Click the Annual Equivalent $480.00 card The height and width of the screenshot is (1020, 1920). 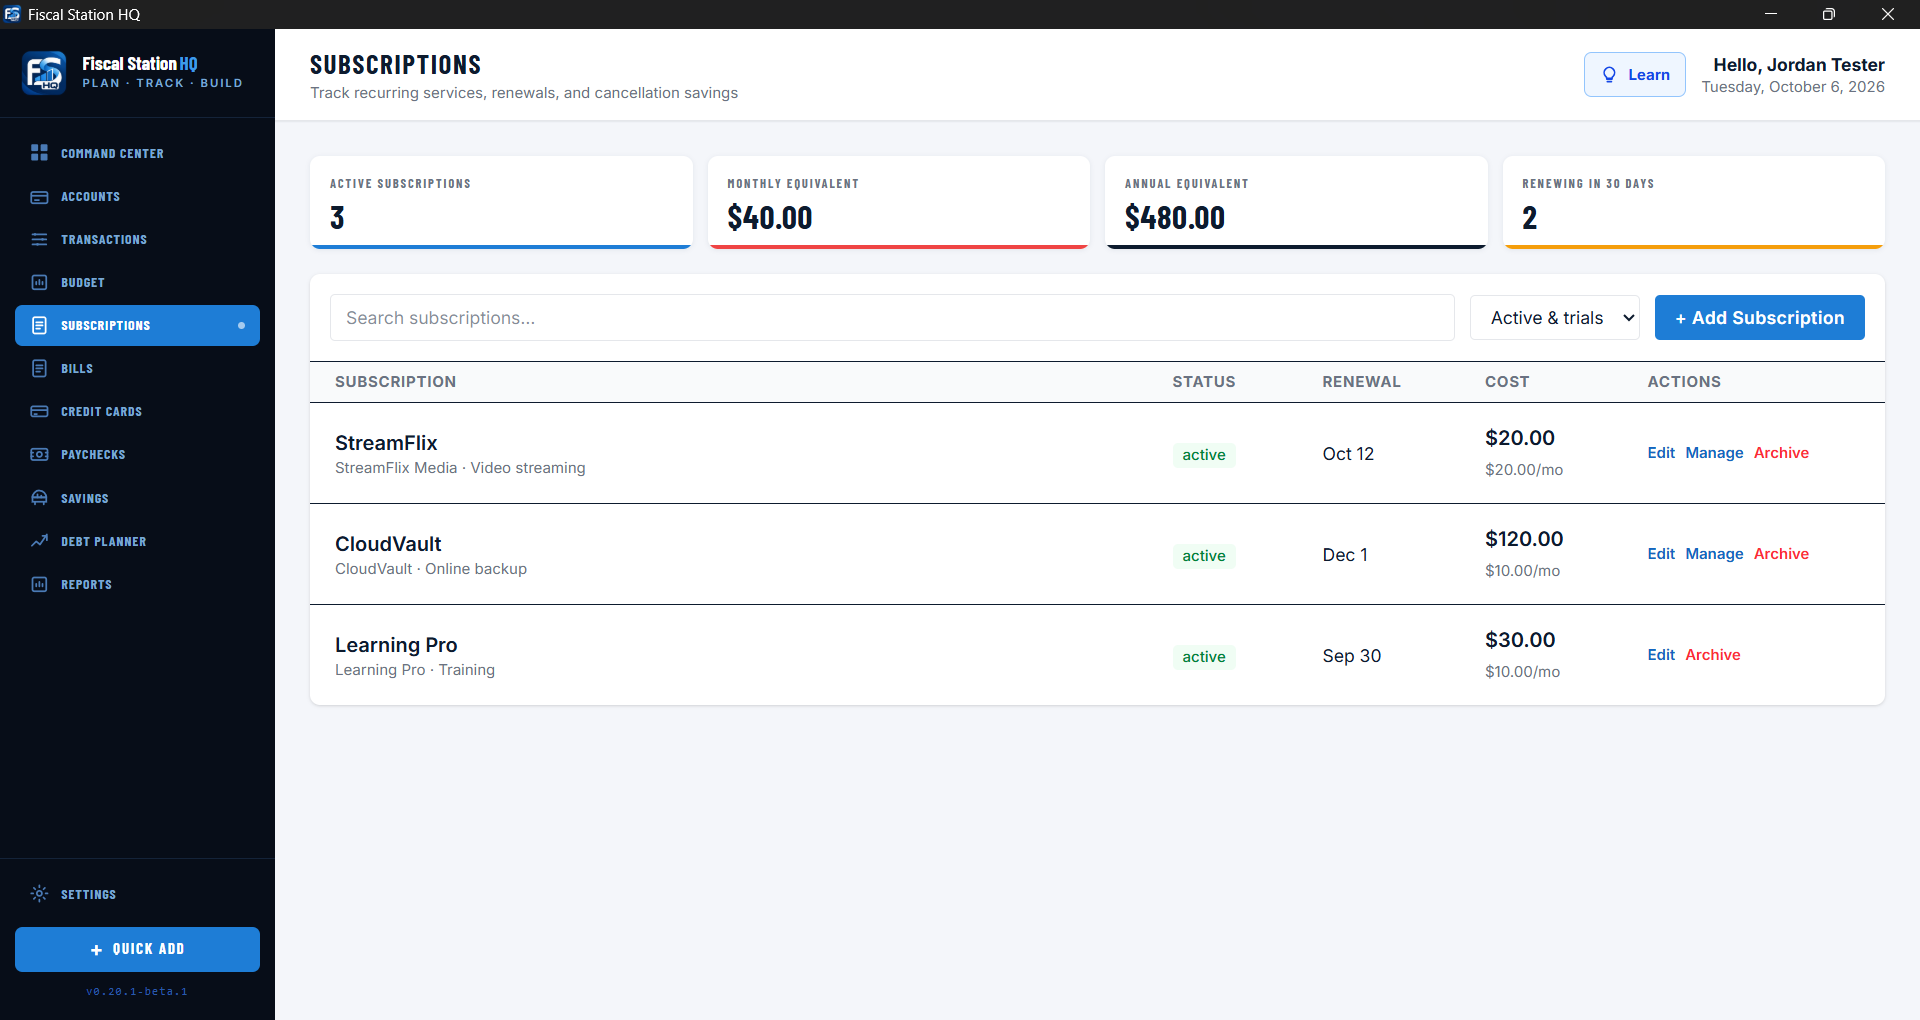coord(1296,202)
